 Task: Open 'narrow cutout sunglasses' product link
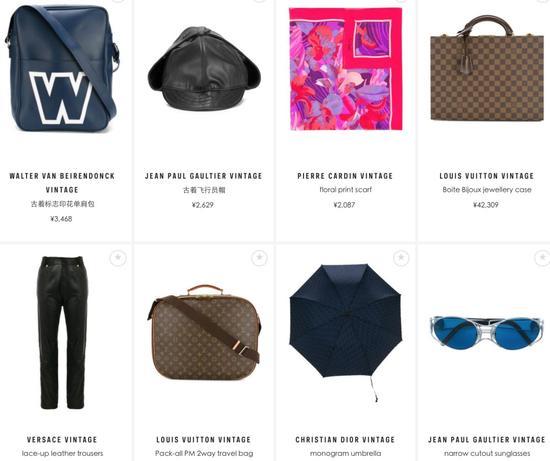point(487,453)
